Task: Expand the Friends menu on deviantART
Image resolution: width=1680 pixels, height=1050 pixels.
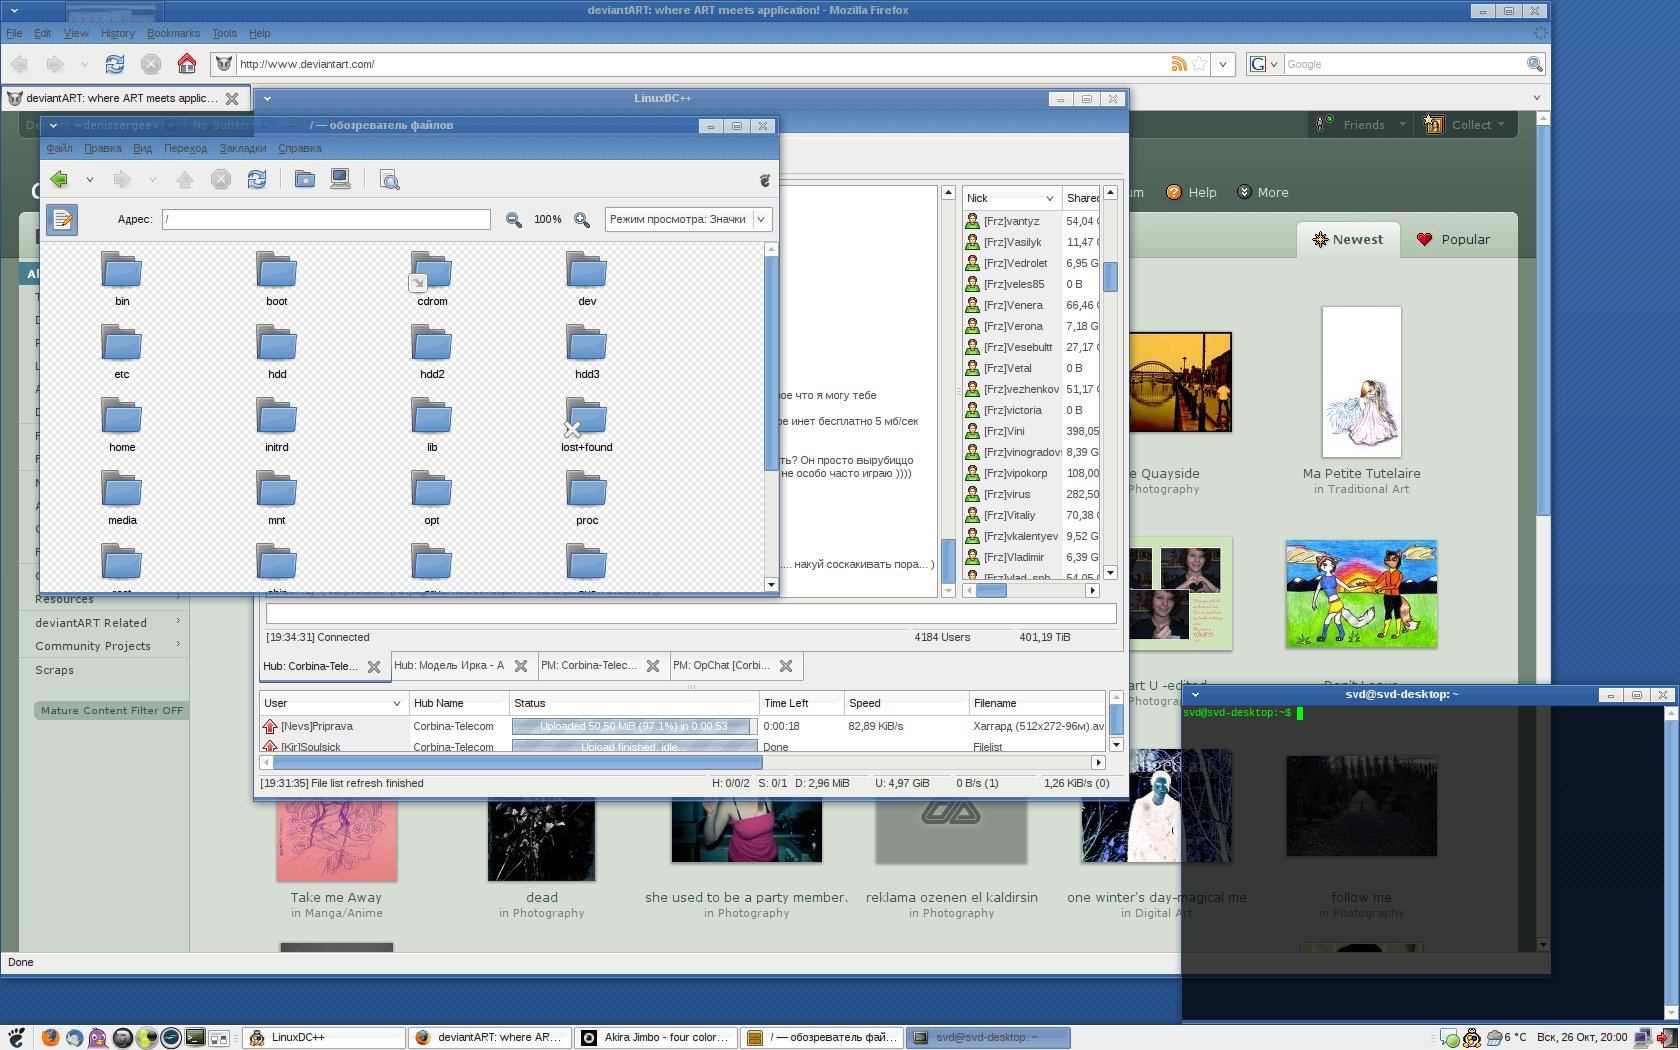Action: pyautogui.click(x=1362, y=125)
